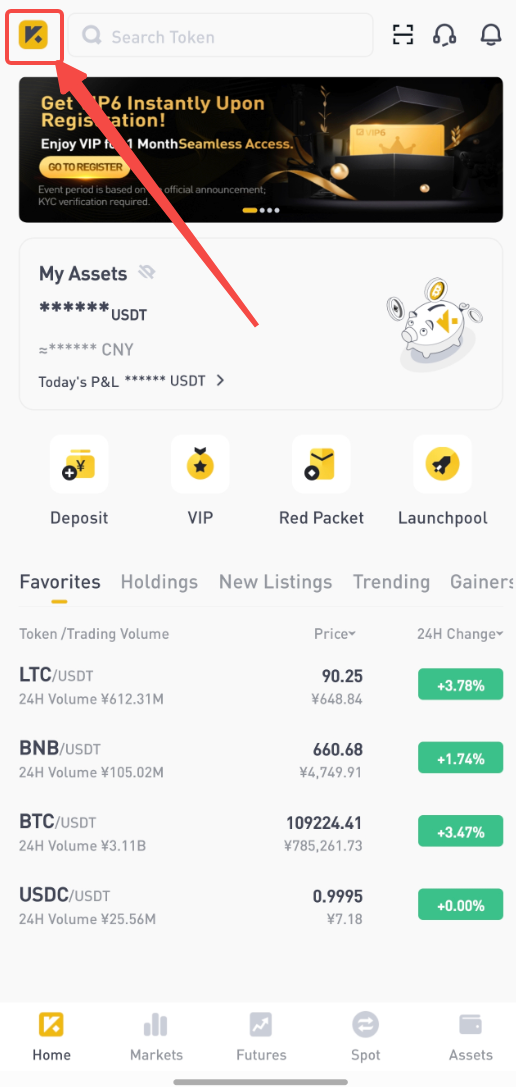516x1087 pixels.
Task: Open the QR scan icon
Action: point(403,35)
